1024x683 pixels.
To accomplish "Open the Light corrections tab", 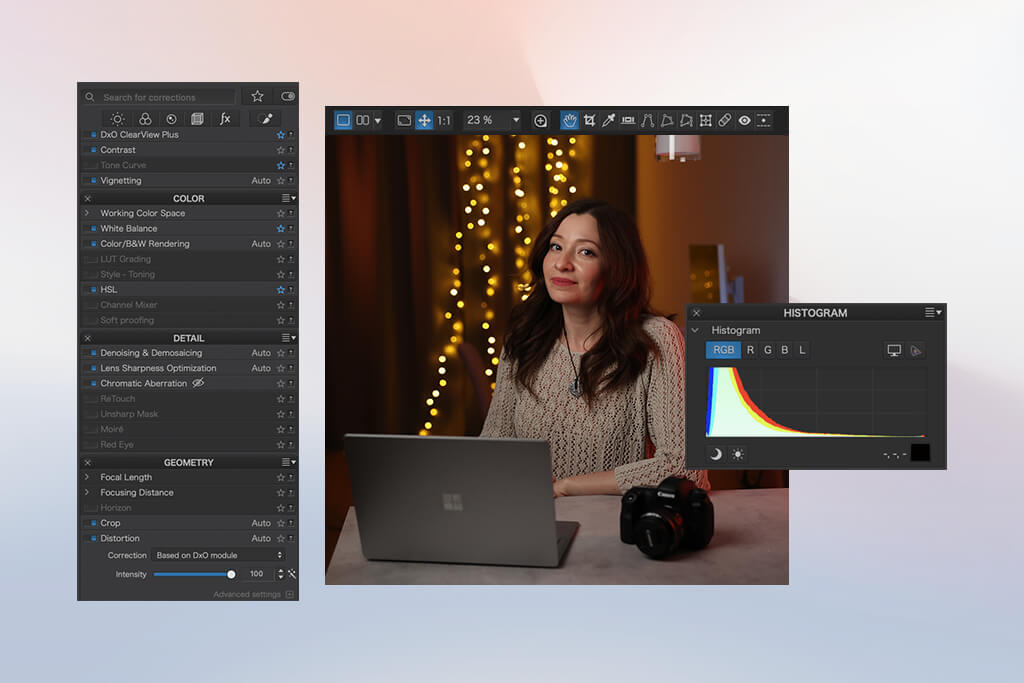I will 118,119.
